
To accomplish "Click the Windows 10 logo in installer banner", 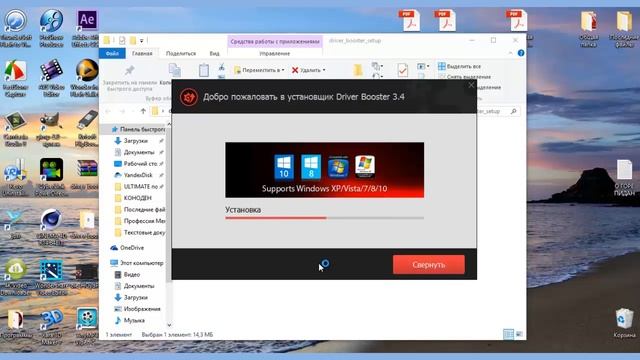I will click(x=284, y=167).
